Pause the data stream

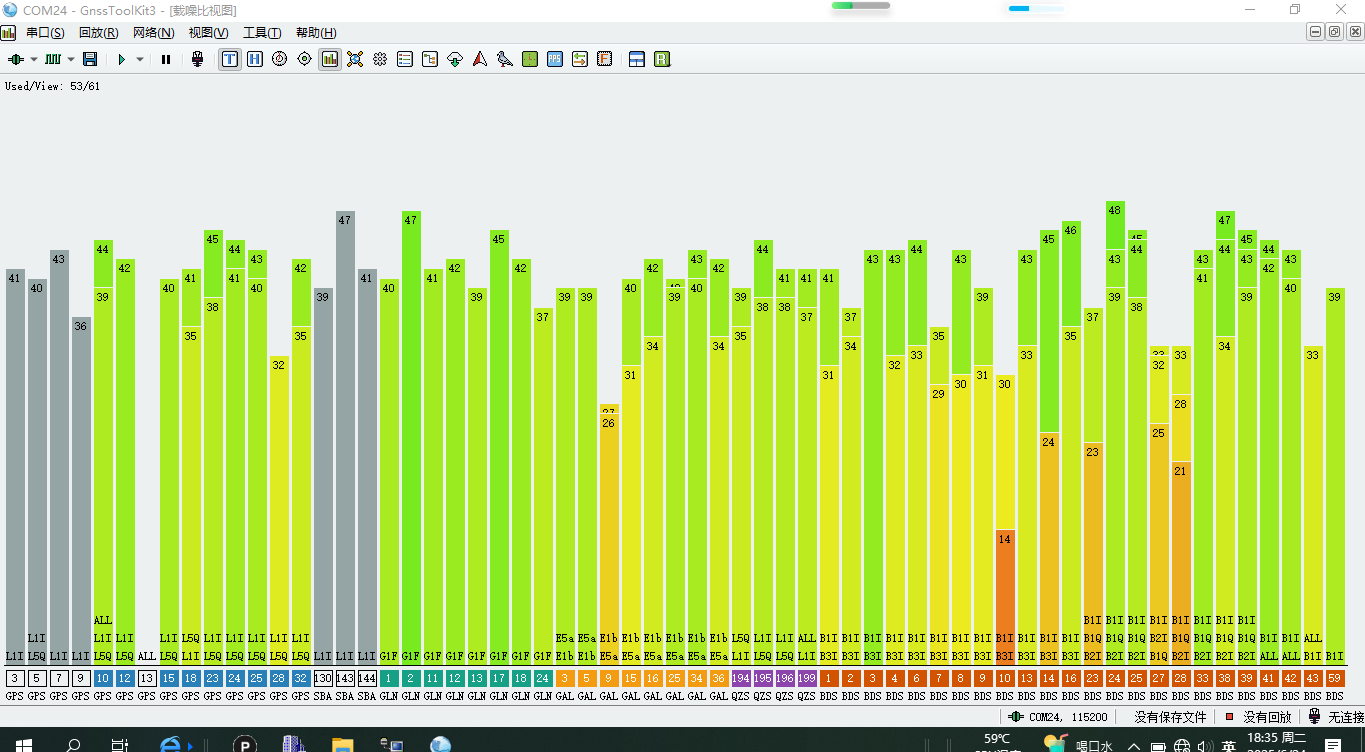point(166,59)
